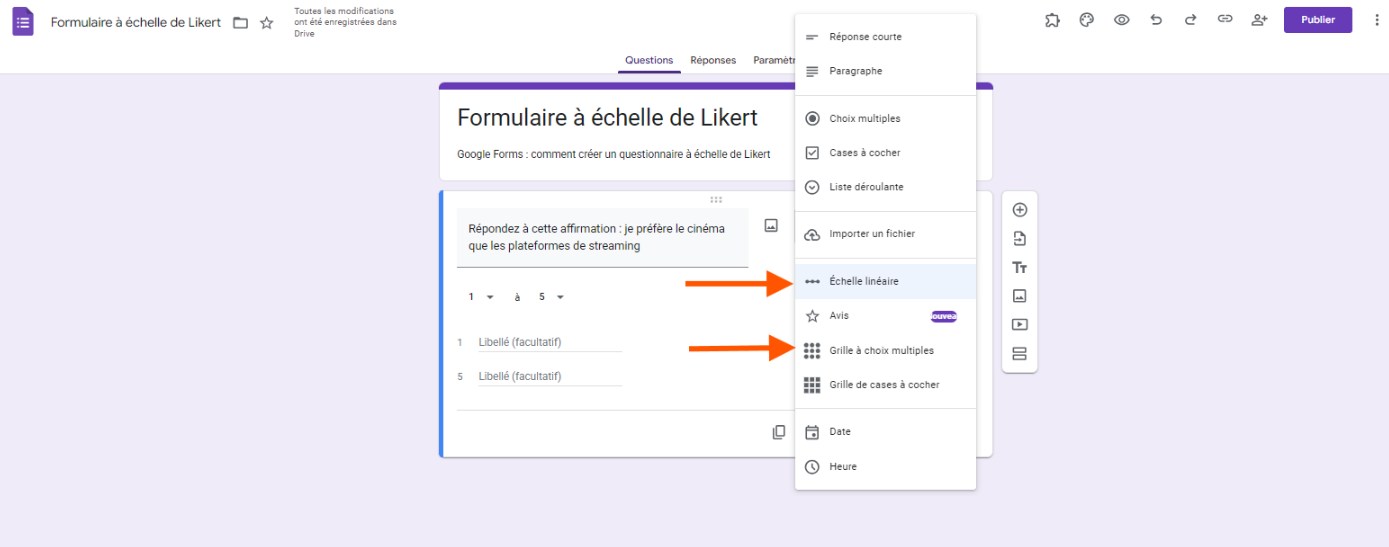Image resolution: width=1389 pixels, height=547 pixels.
Task: Choose 'Cases à cocher' question type
Action: click(864, 153)
